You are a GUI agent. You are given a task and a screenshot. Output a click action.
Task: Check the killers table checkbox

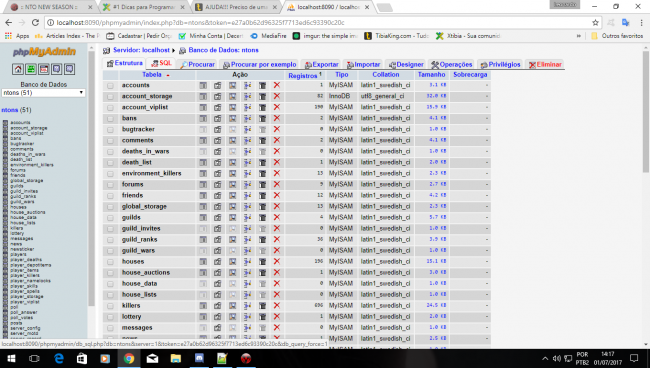(x=110, y=306)
